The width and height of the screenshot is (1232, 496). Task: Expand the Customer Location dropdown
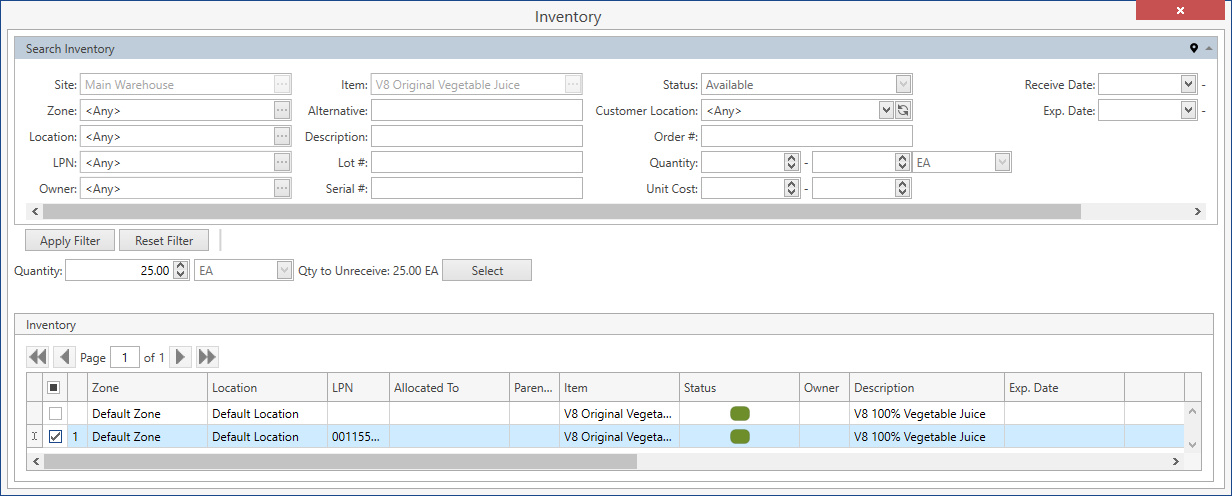886,111
